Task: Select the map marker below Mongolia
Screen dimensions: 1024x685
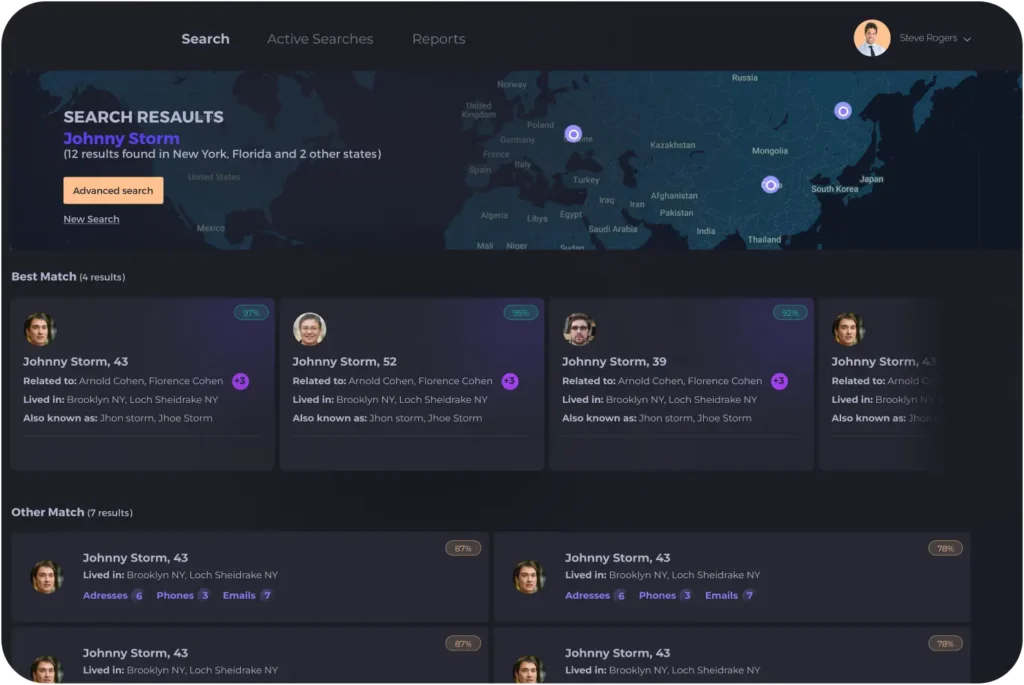Action: pyautogui.click(x=770, y=185)
